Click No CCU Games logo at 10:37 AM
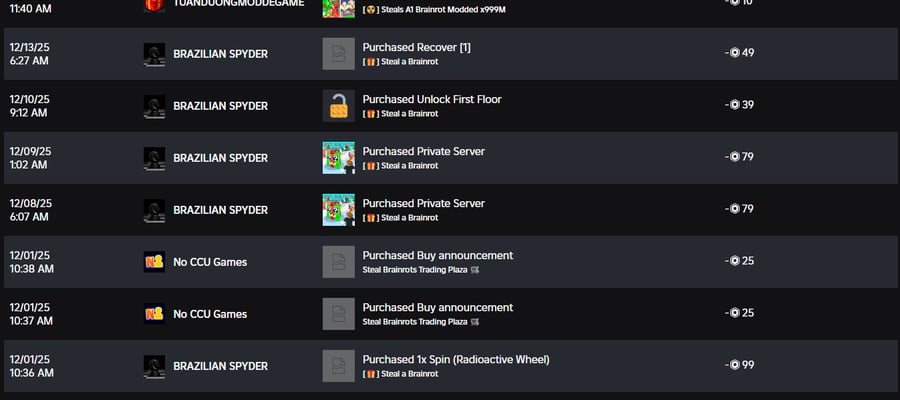 [x=154, y=314]
